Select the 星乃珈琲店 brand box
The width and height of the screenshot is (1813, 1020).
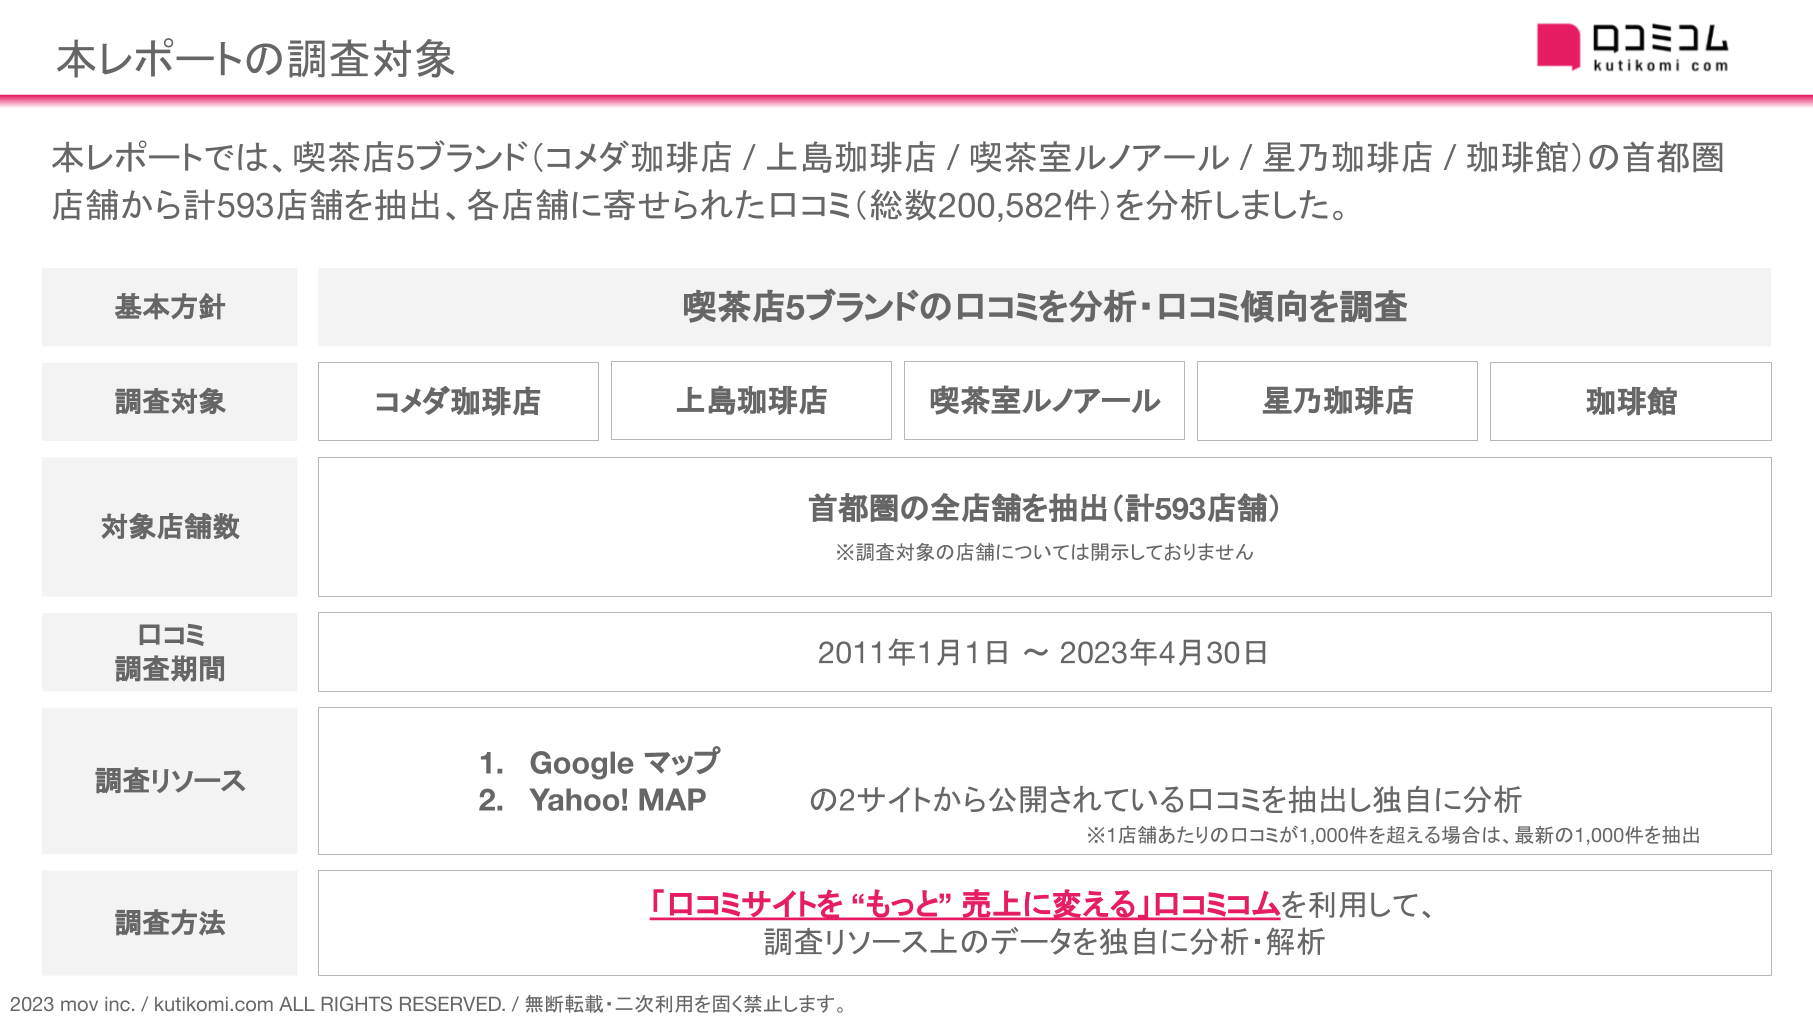pos(1337,401)
